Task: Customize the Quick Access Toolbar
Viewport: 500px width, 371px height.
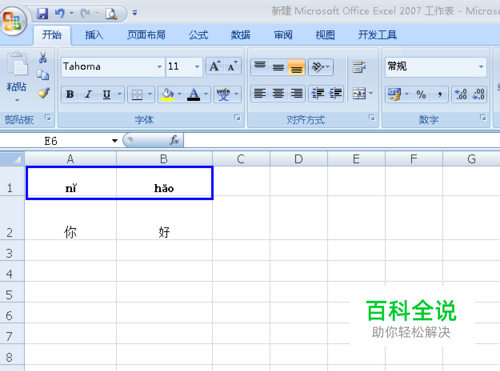Action: [135, 13]
